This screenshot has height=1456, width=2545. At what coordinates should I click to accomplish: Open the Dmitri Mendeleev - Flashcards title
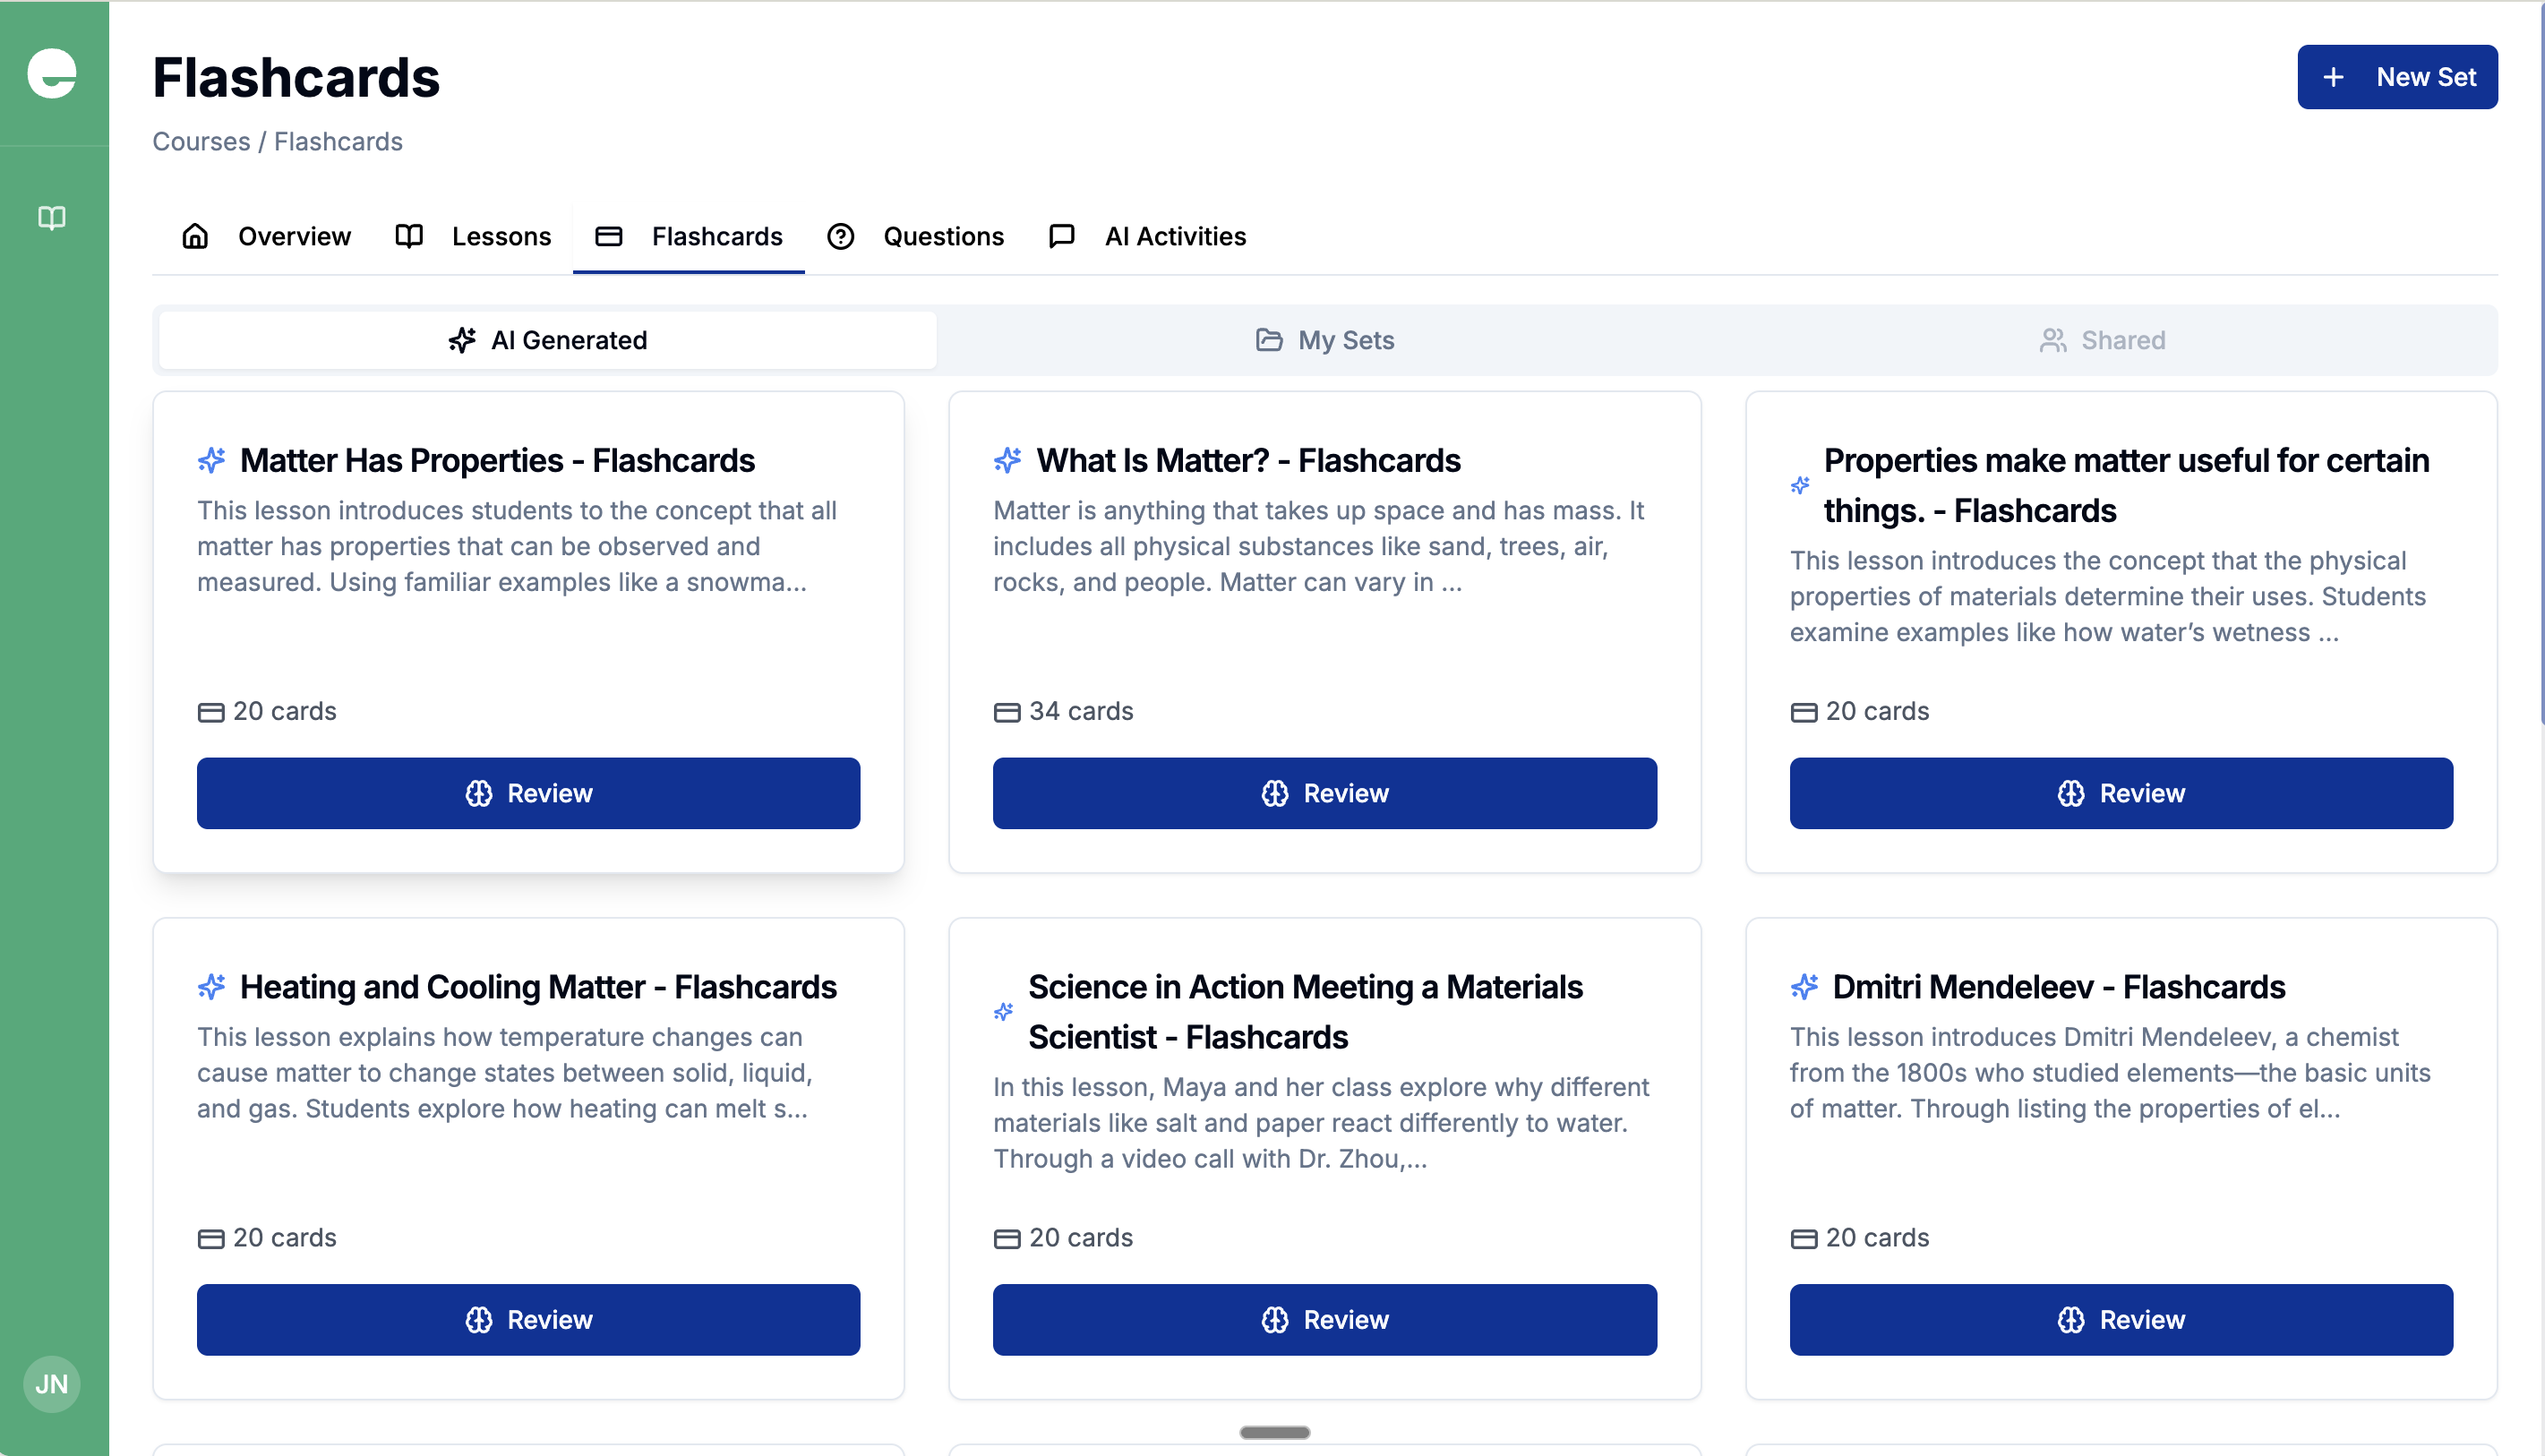(2059, 987)
